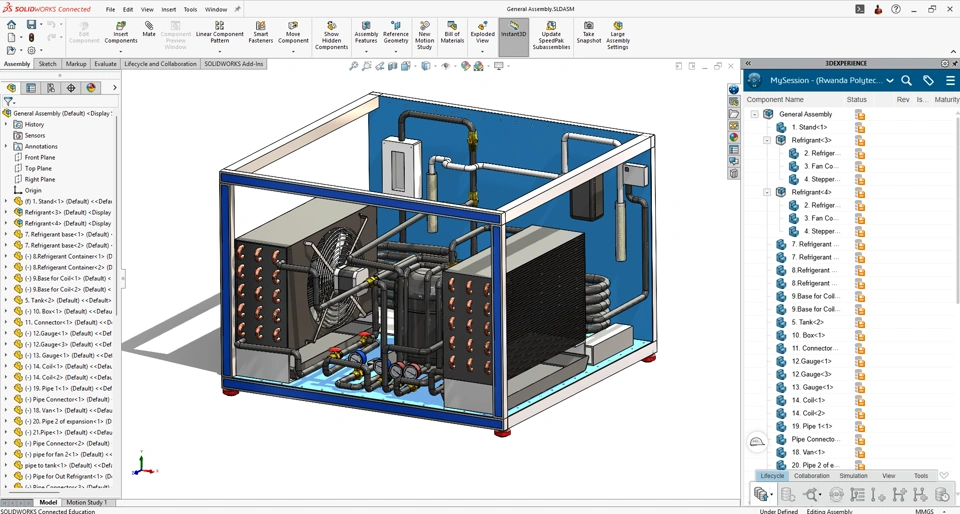Collapse Refrigrant<3> in 3DEXPERIENCE tree
This screenshot has width=960, height=514.
tap(767, 140)
